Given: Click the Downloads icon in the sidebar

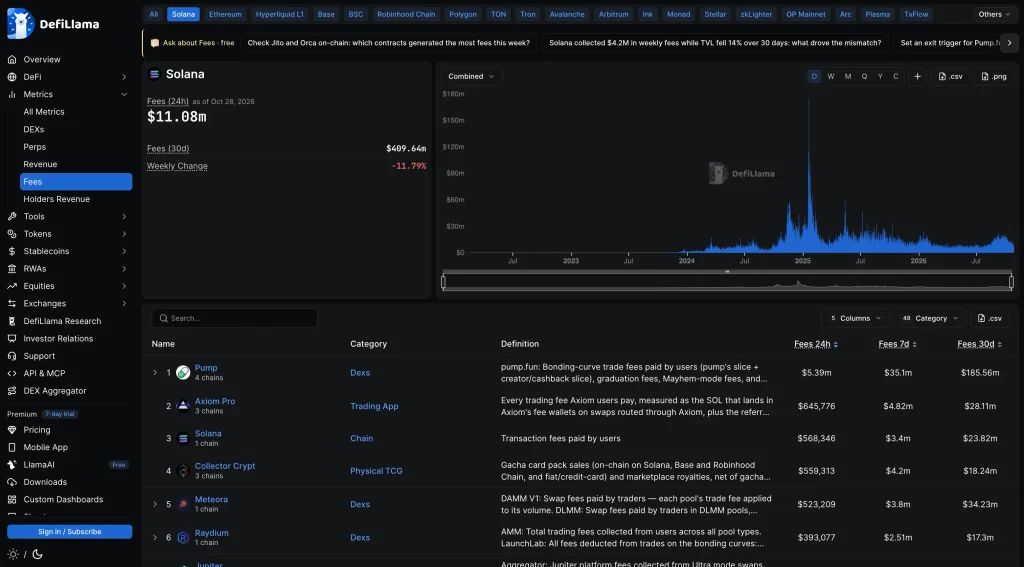Looking at the screenshot, I should [x=12, y=482].
